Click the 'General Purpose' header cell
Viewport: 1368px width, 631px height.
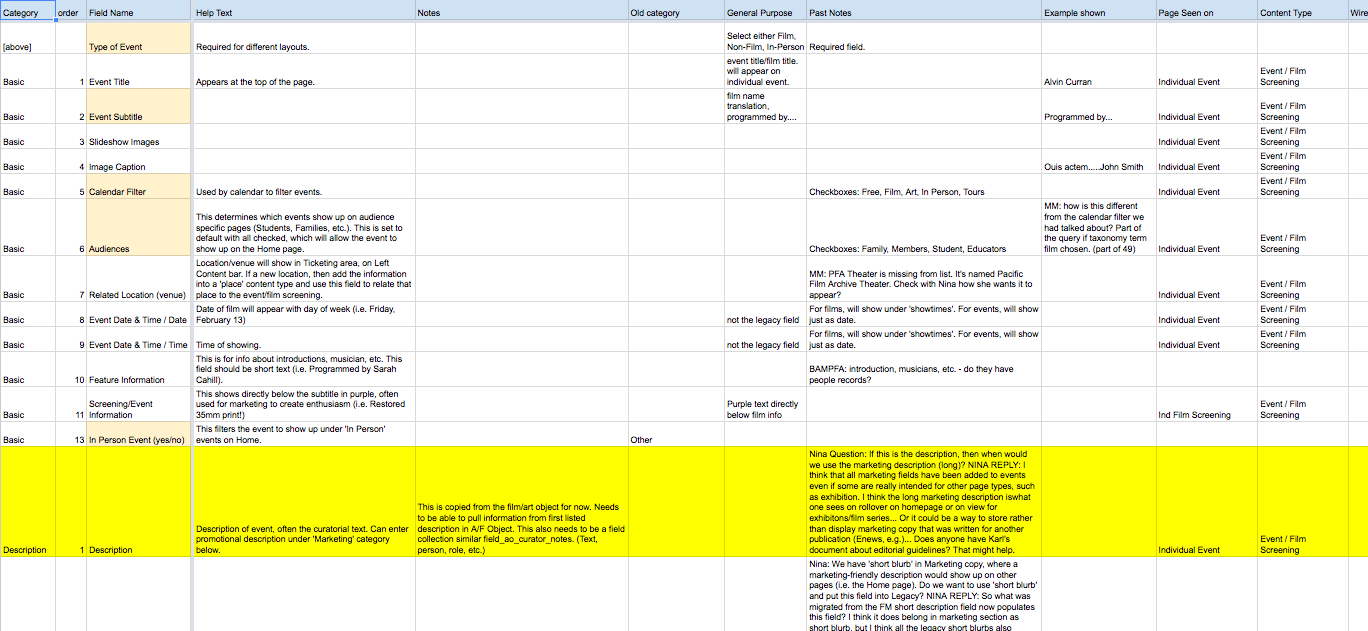[764, 13]
